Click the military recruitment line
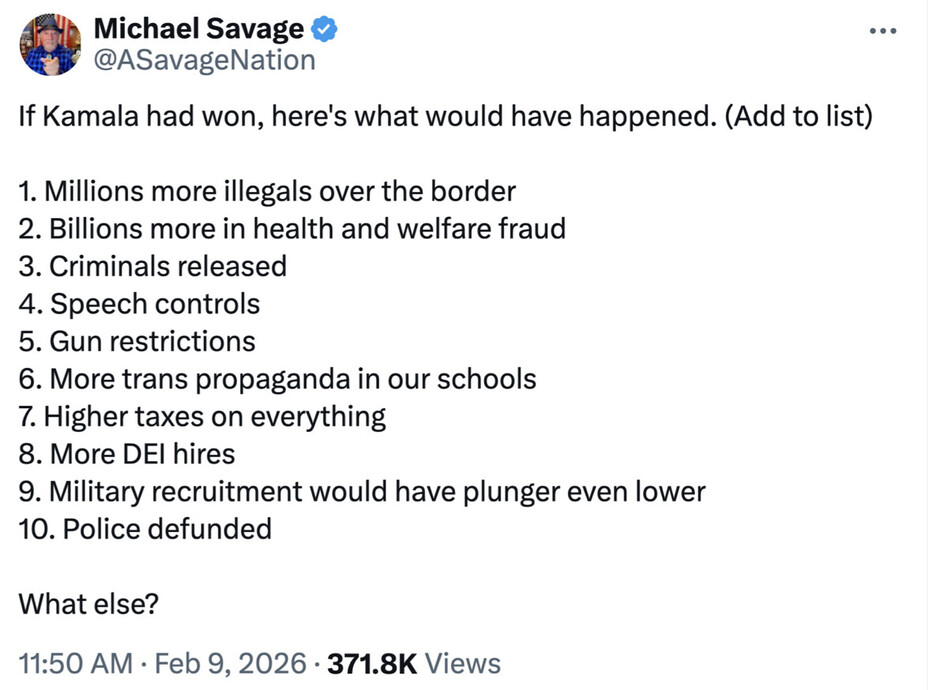The image size is (928, 690). tap(362, 491)
